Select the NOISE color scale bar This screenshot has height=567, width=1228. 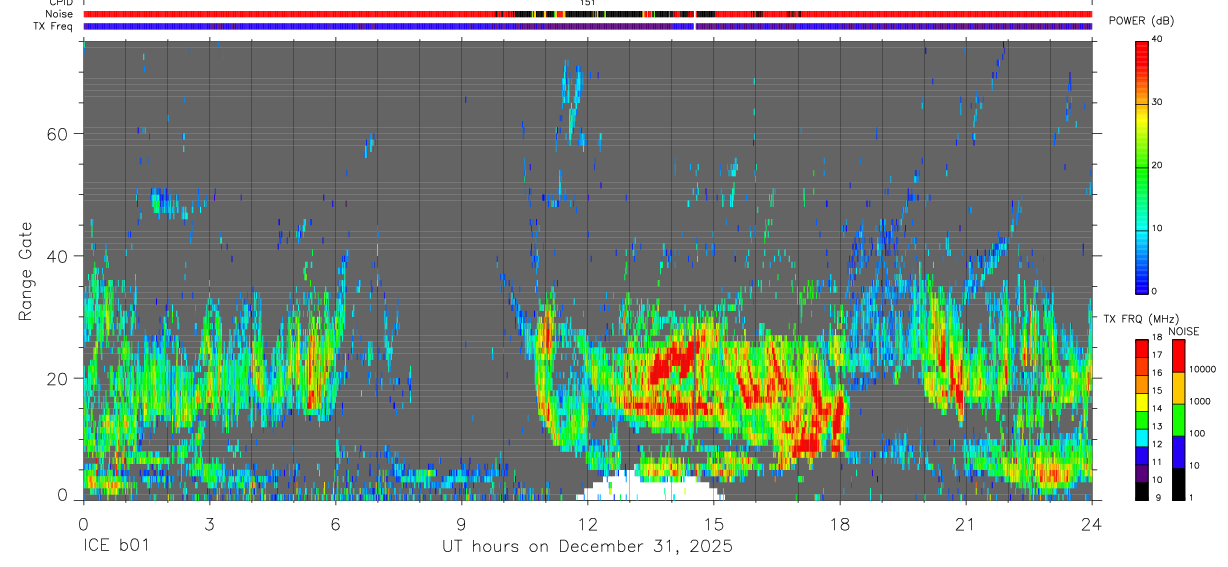tap(1178, 420)
